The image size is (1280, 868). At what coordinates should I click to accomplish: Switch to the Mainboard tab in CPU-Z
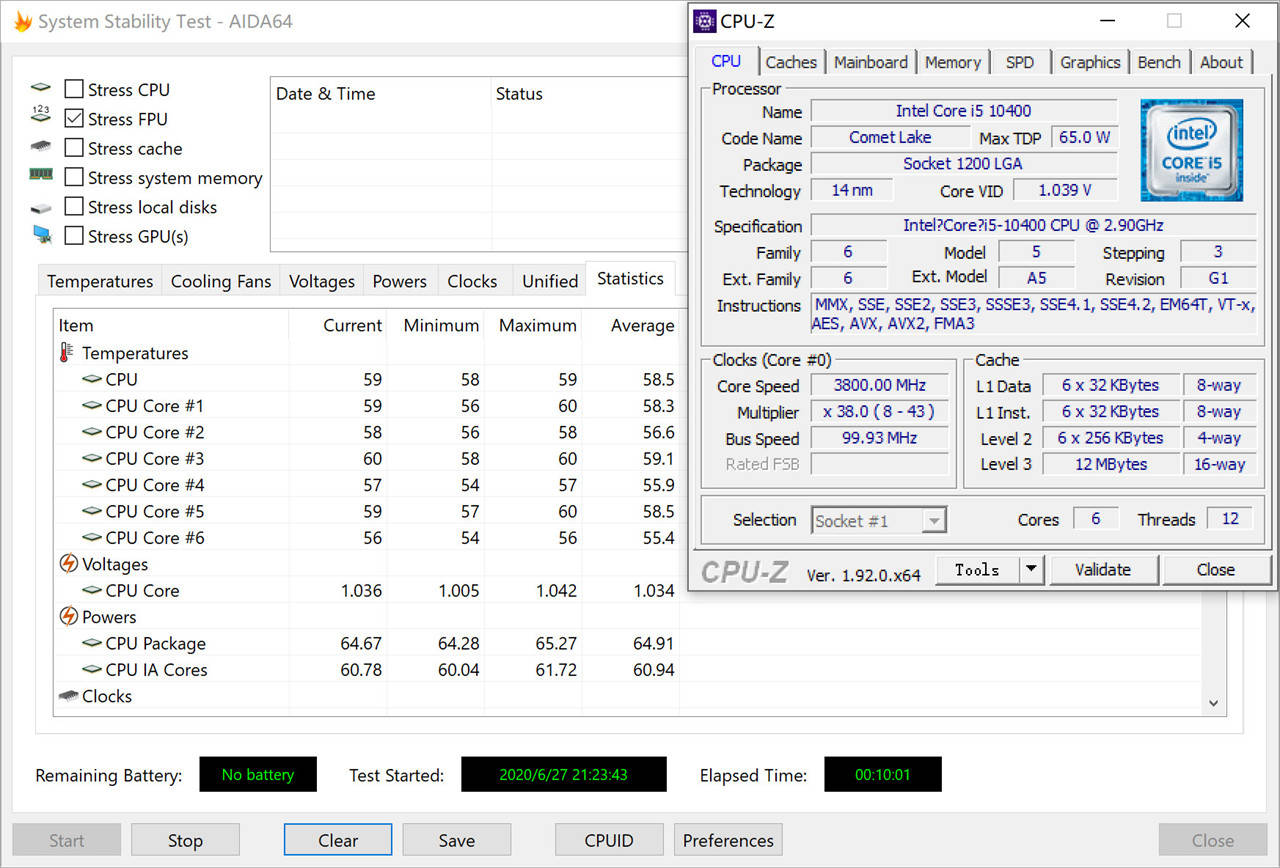click(870, 62)
